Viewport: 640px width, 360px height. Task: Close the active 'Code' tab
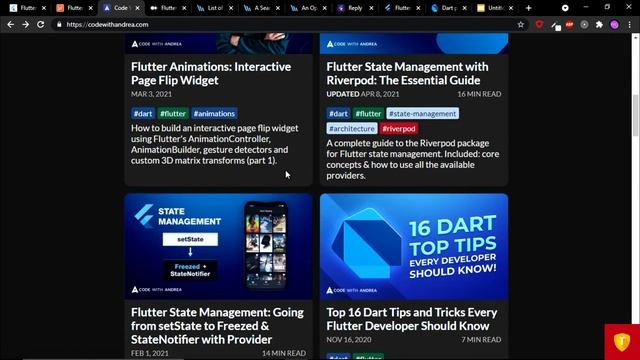[x=138, y=8]
